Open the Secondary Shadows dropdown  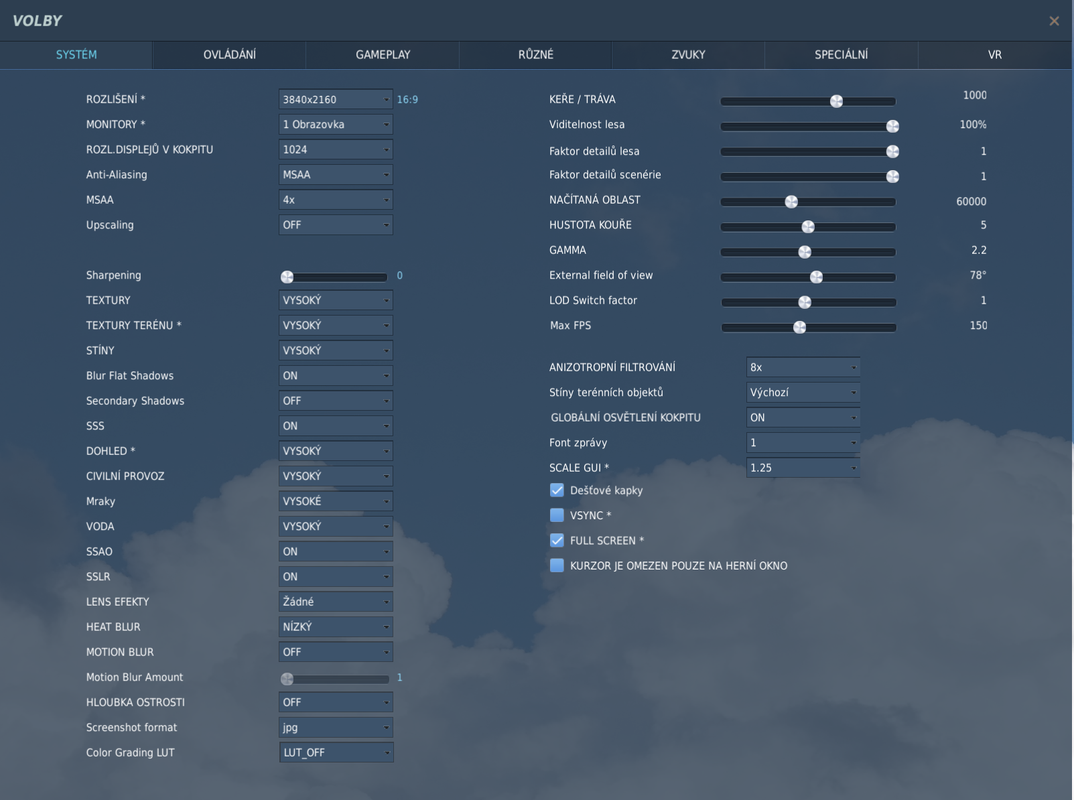coord(336,401)
